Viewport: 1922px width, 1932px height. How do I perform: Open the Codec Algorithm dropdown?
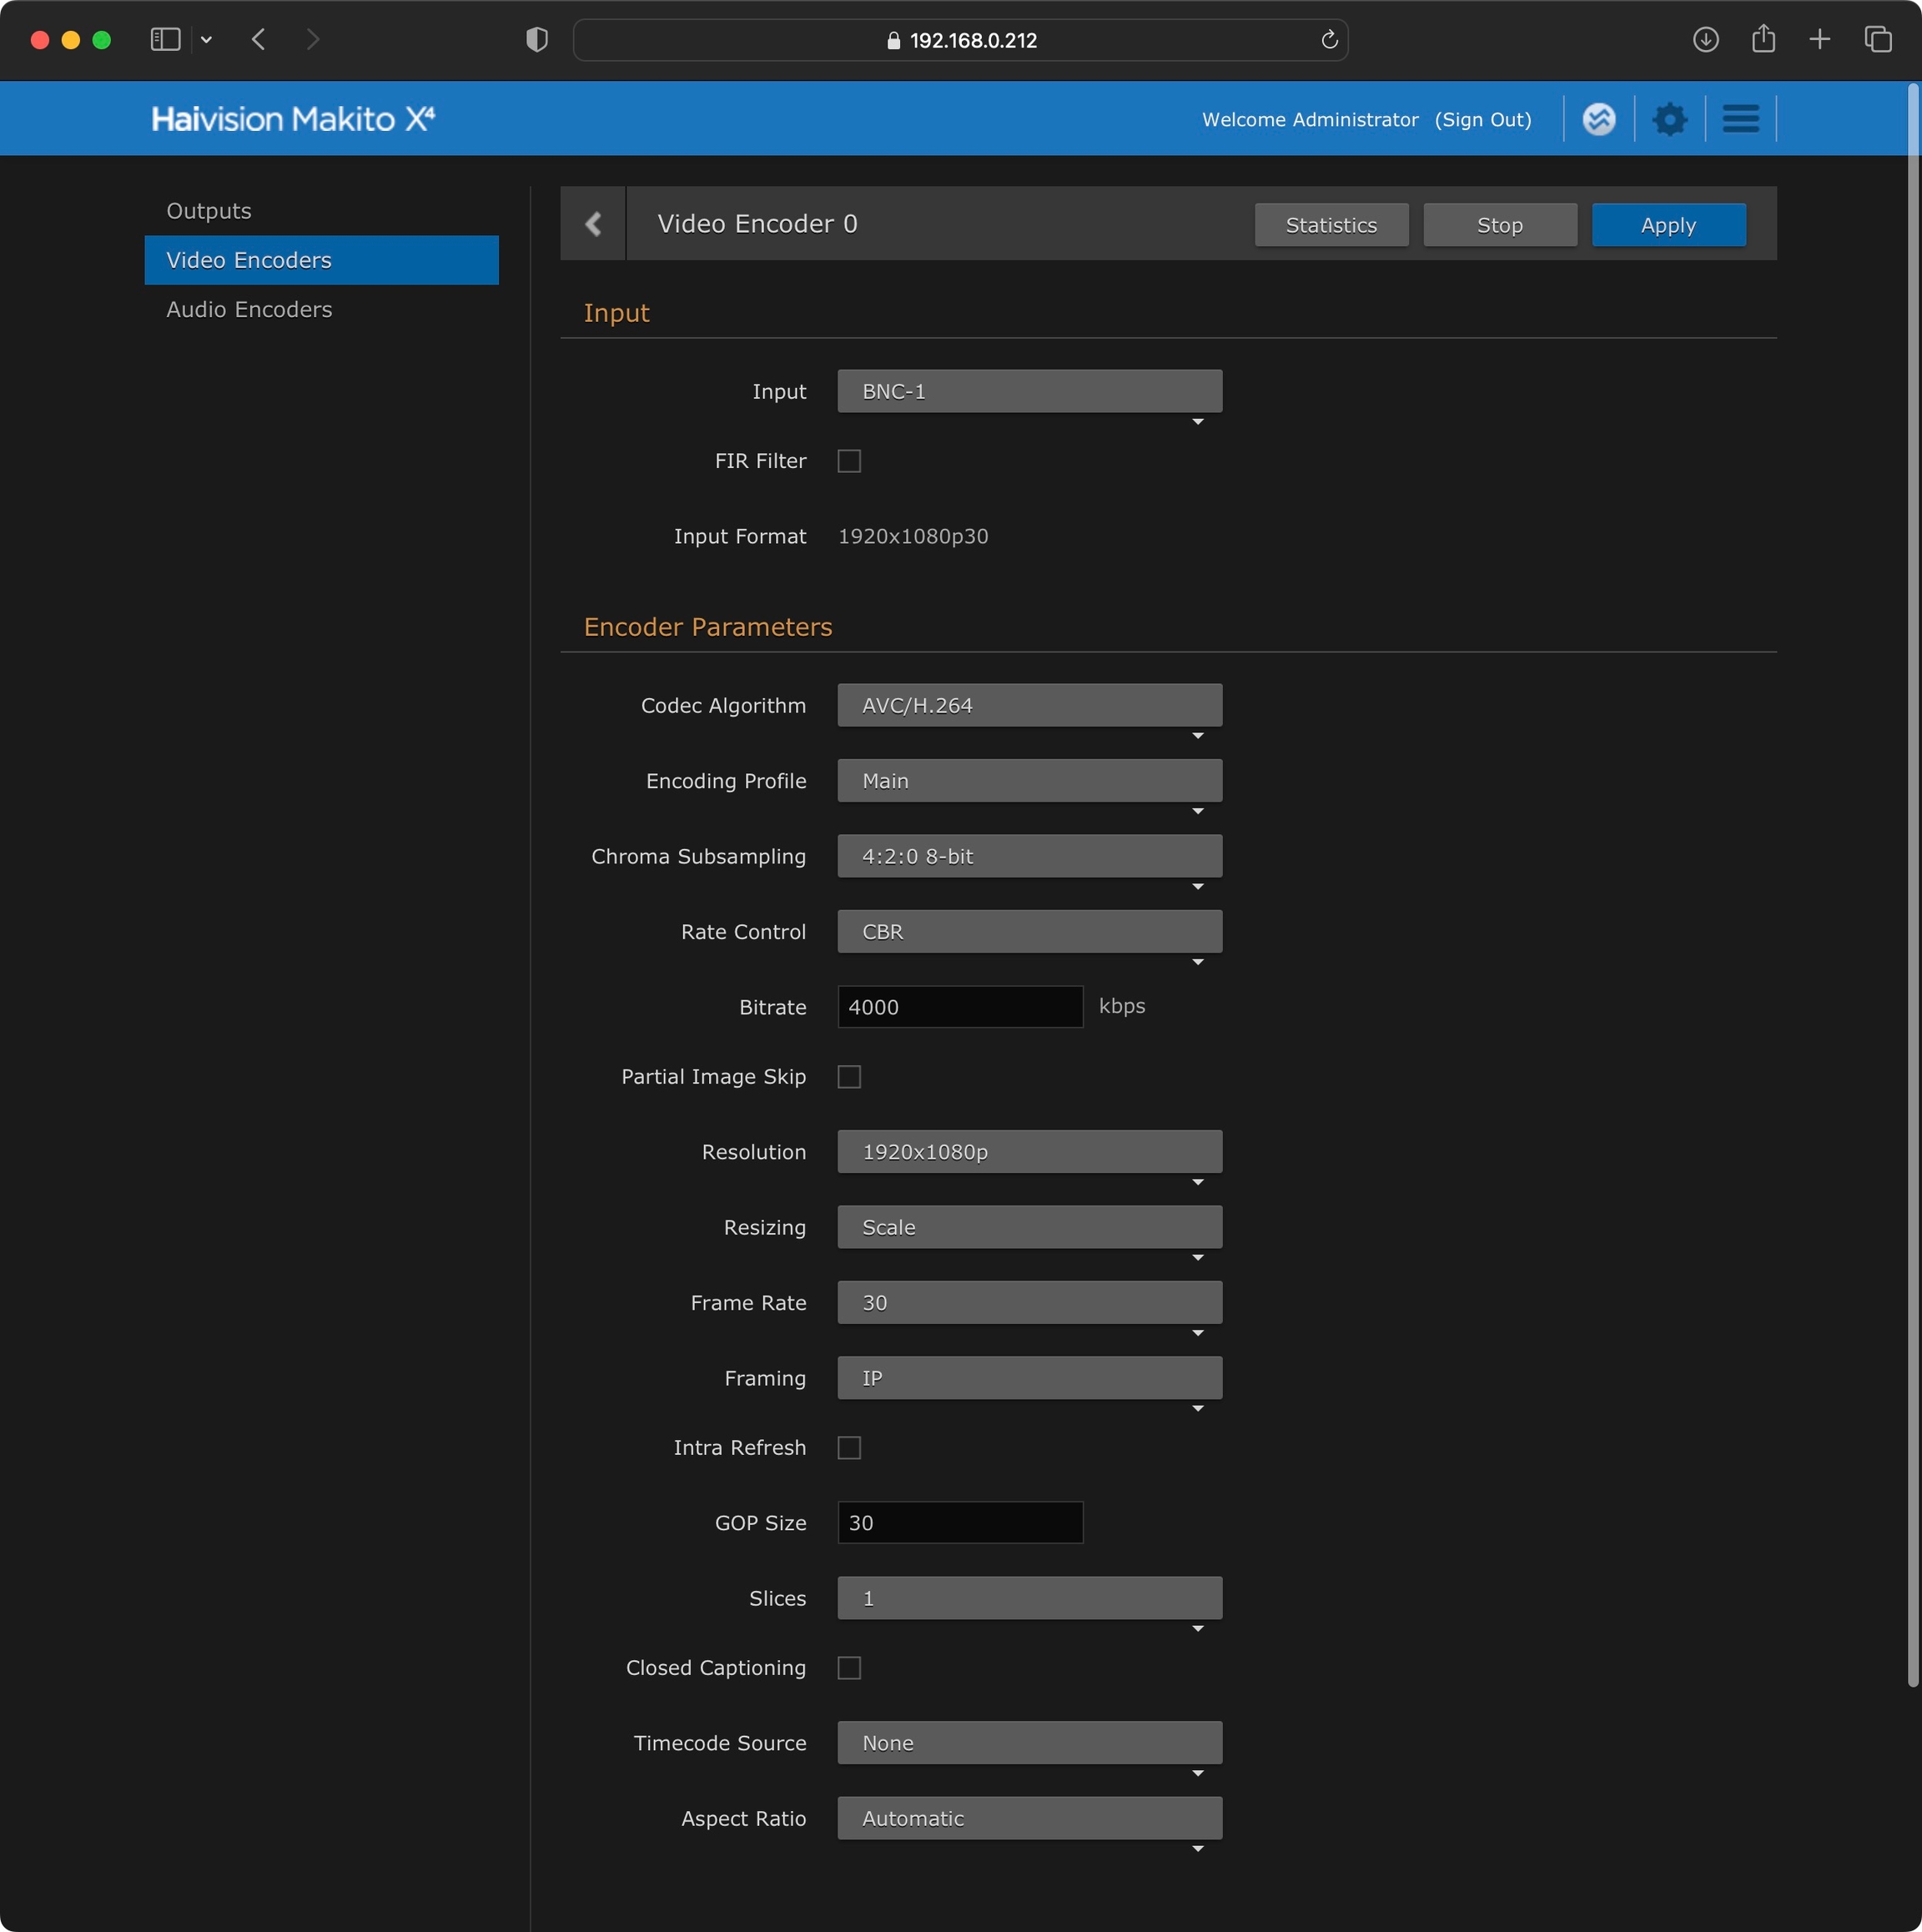1029,706
